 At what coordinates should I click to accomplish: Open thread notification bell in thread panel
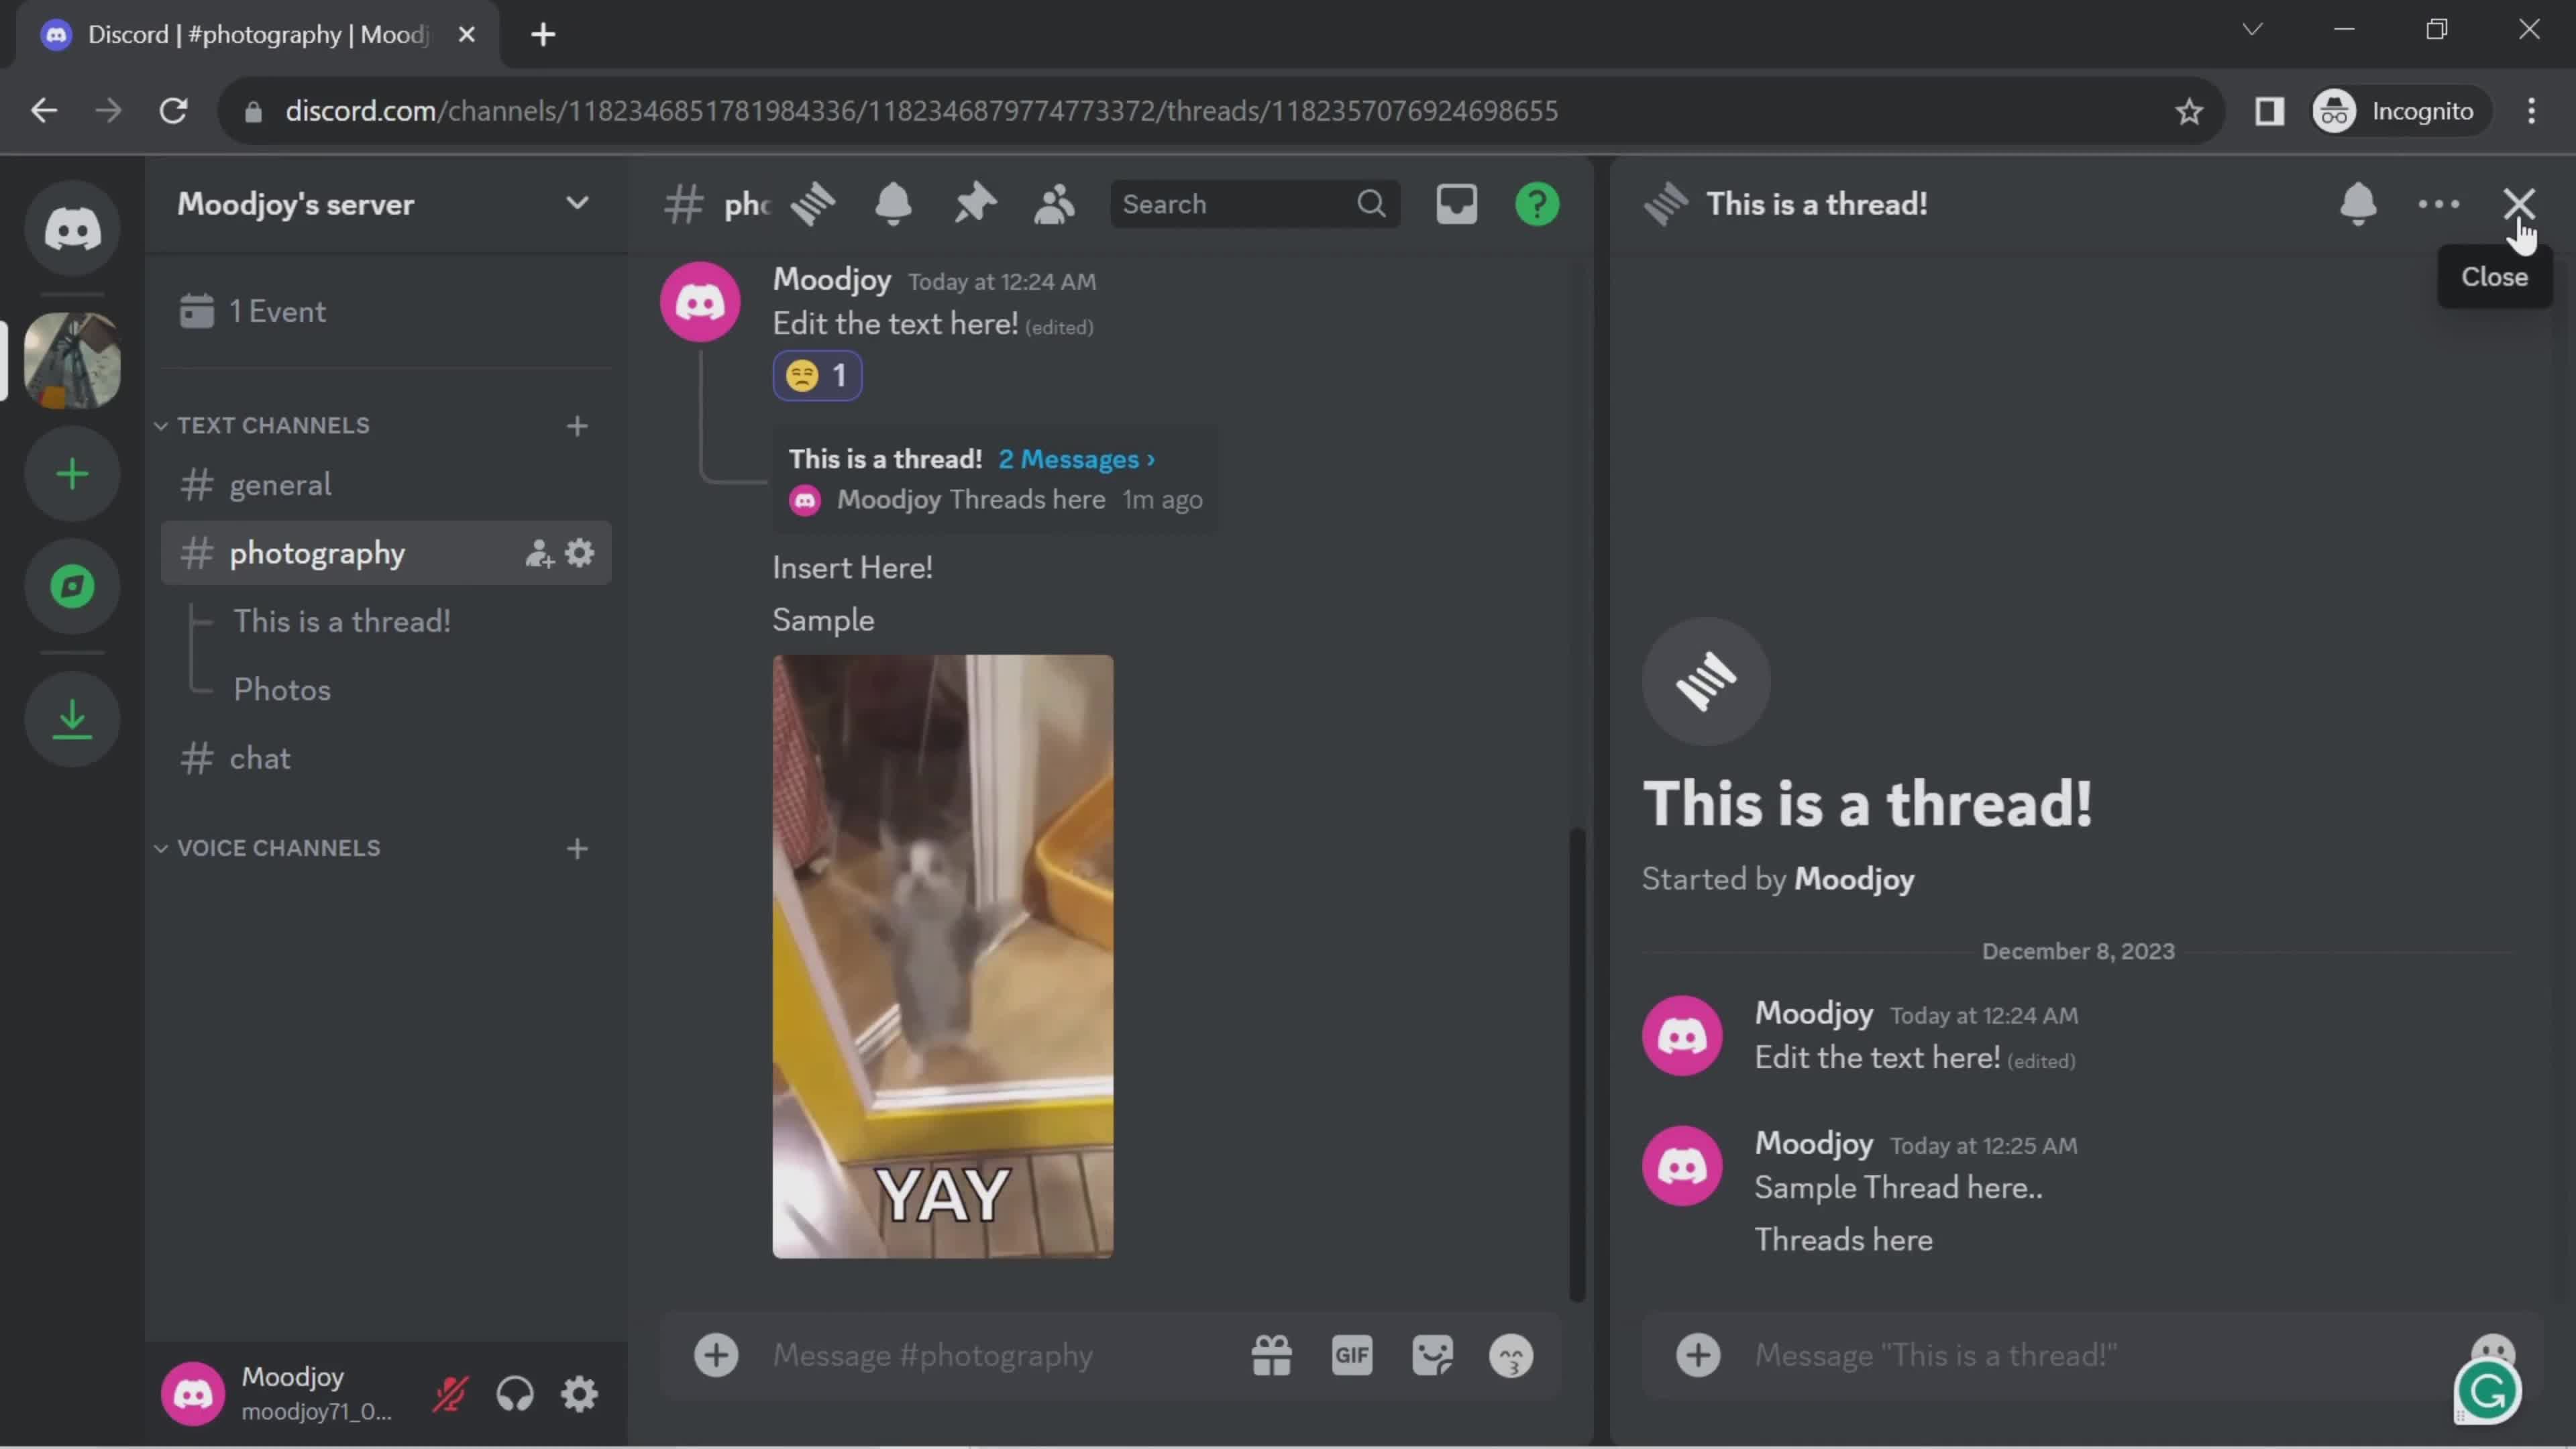[2358, 204]
